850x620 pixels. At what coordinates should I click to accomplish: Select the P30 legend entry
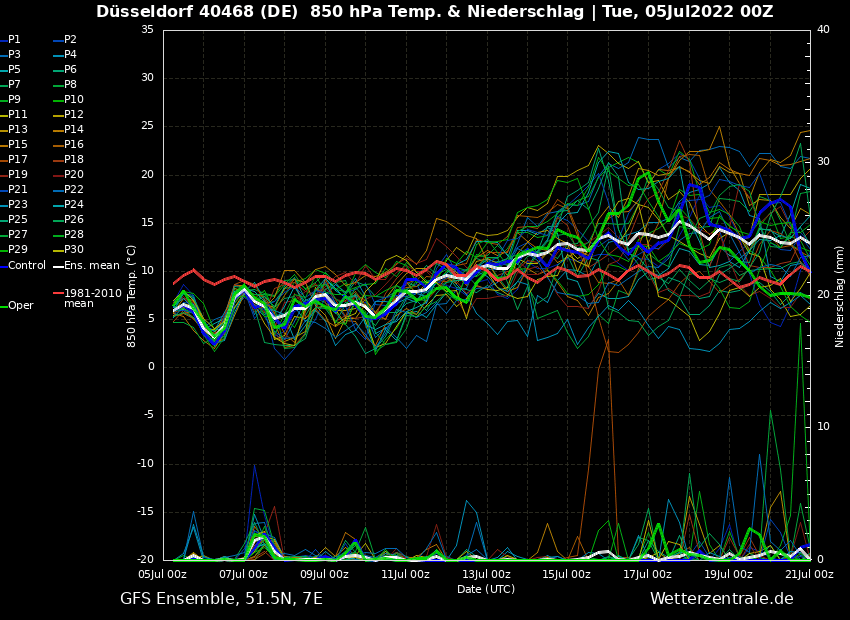(x=74, y=250)
